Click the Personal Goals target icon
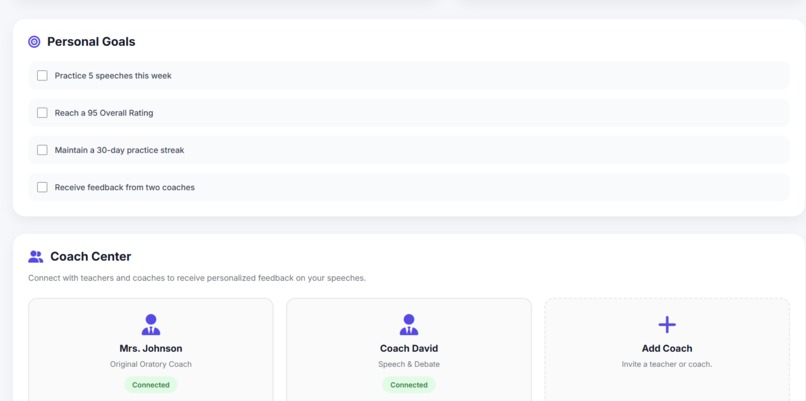Screen dimensions: 806x401 34,42
